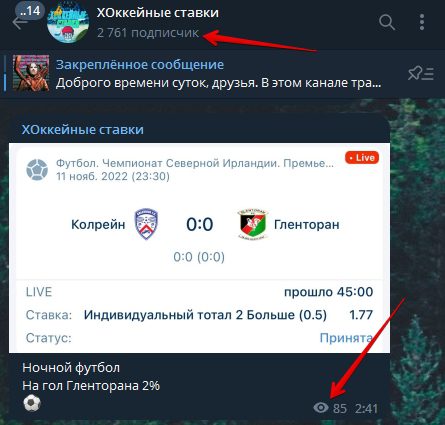Open the three-dot channel menu
The width and height of the screenshot is (445, 425).
coord(422,22)
